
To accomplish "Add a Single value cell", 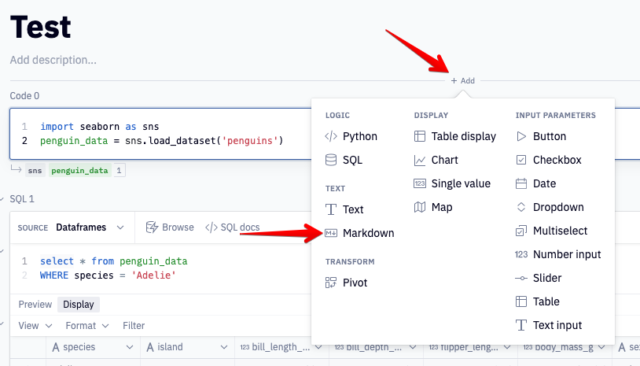I will coord(452,184).
